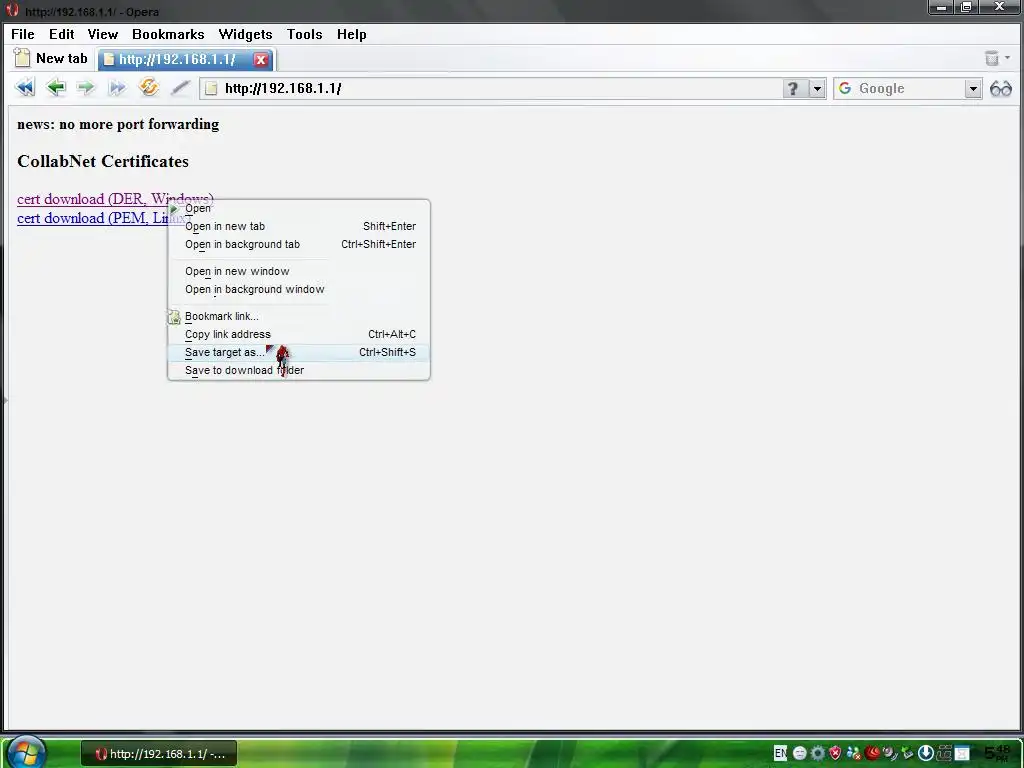Viewport: 1024px width, 768px height.
Task: Open the Bookmarks menu
Action: pos(168,34)
